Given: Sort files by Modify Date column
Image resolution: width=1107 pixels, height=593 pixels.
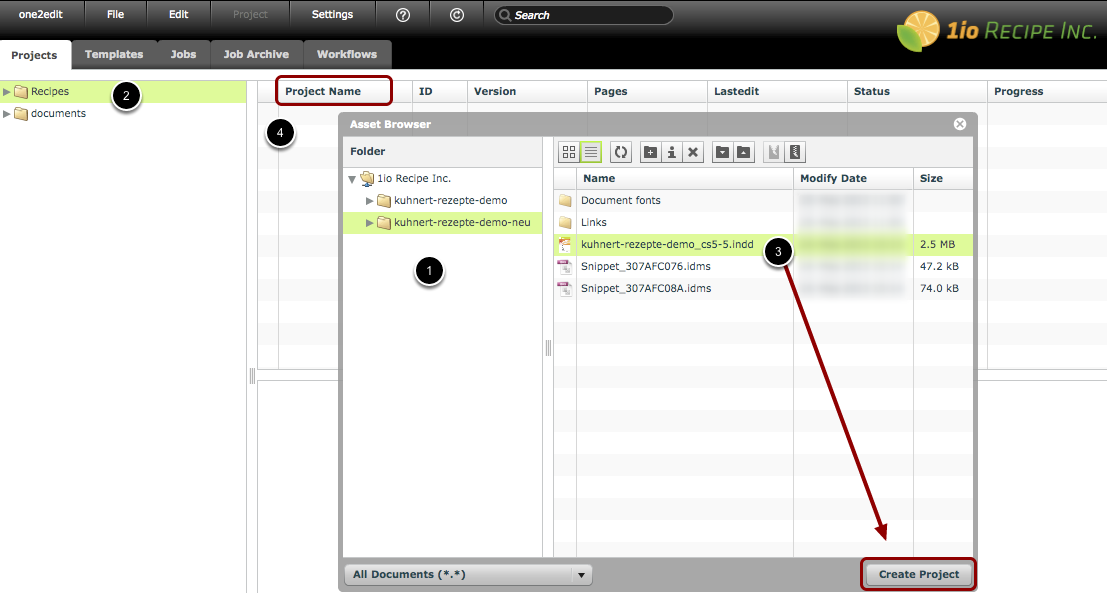Looking at the screenshot, I should 854,179.
